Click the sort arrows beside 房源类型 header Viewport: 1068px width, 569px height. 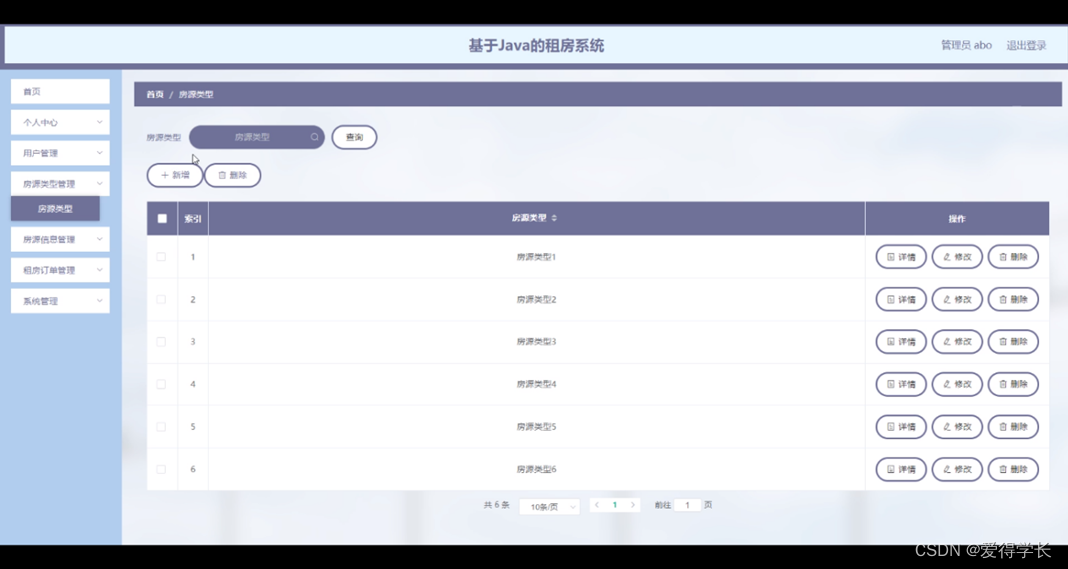[554, 218]
